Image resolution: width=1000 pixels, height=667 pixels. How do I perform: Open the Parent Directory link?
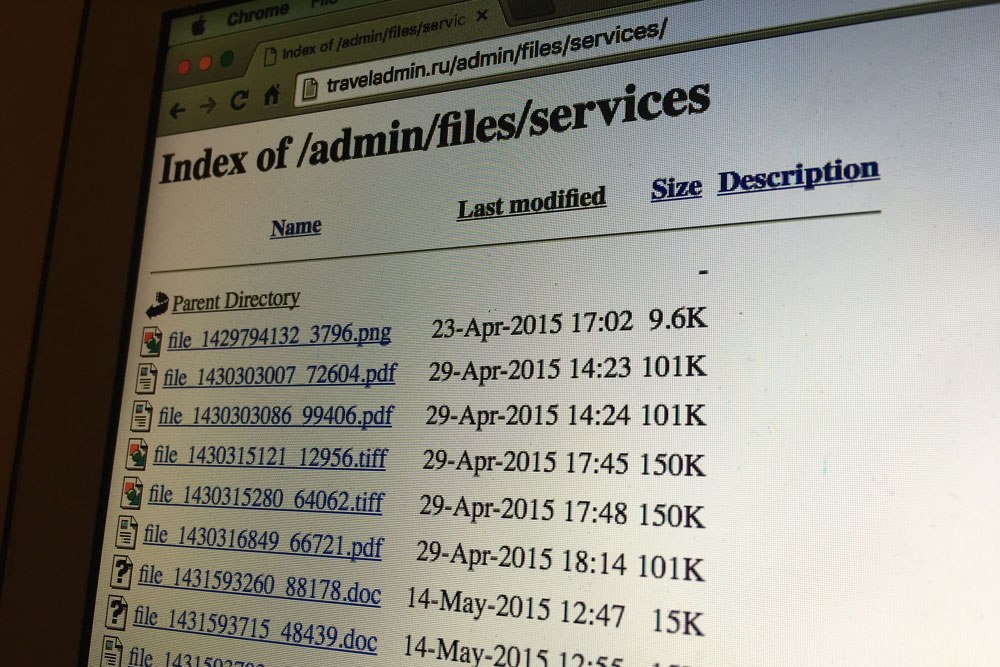pos(236,300)
